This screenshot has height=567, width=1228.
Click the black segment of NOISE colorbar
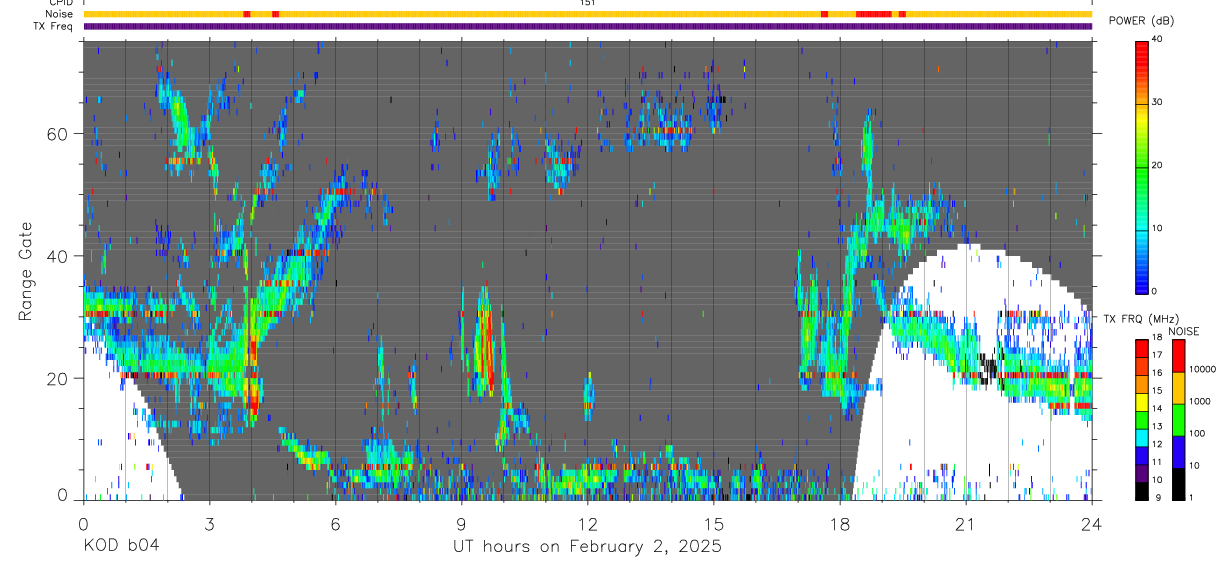(1178, 484)
